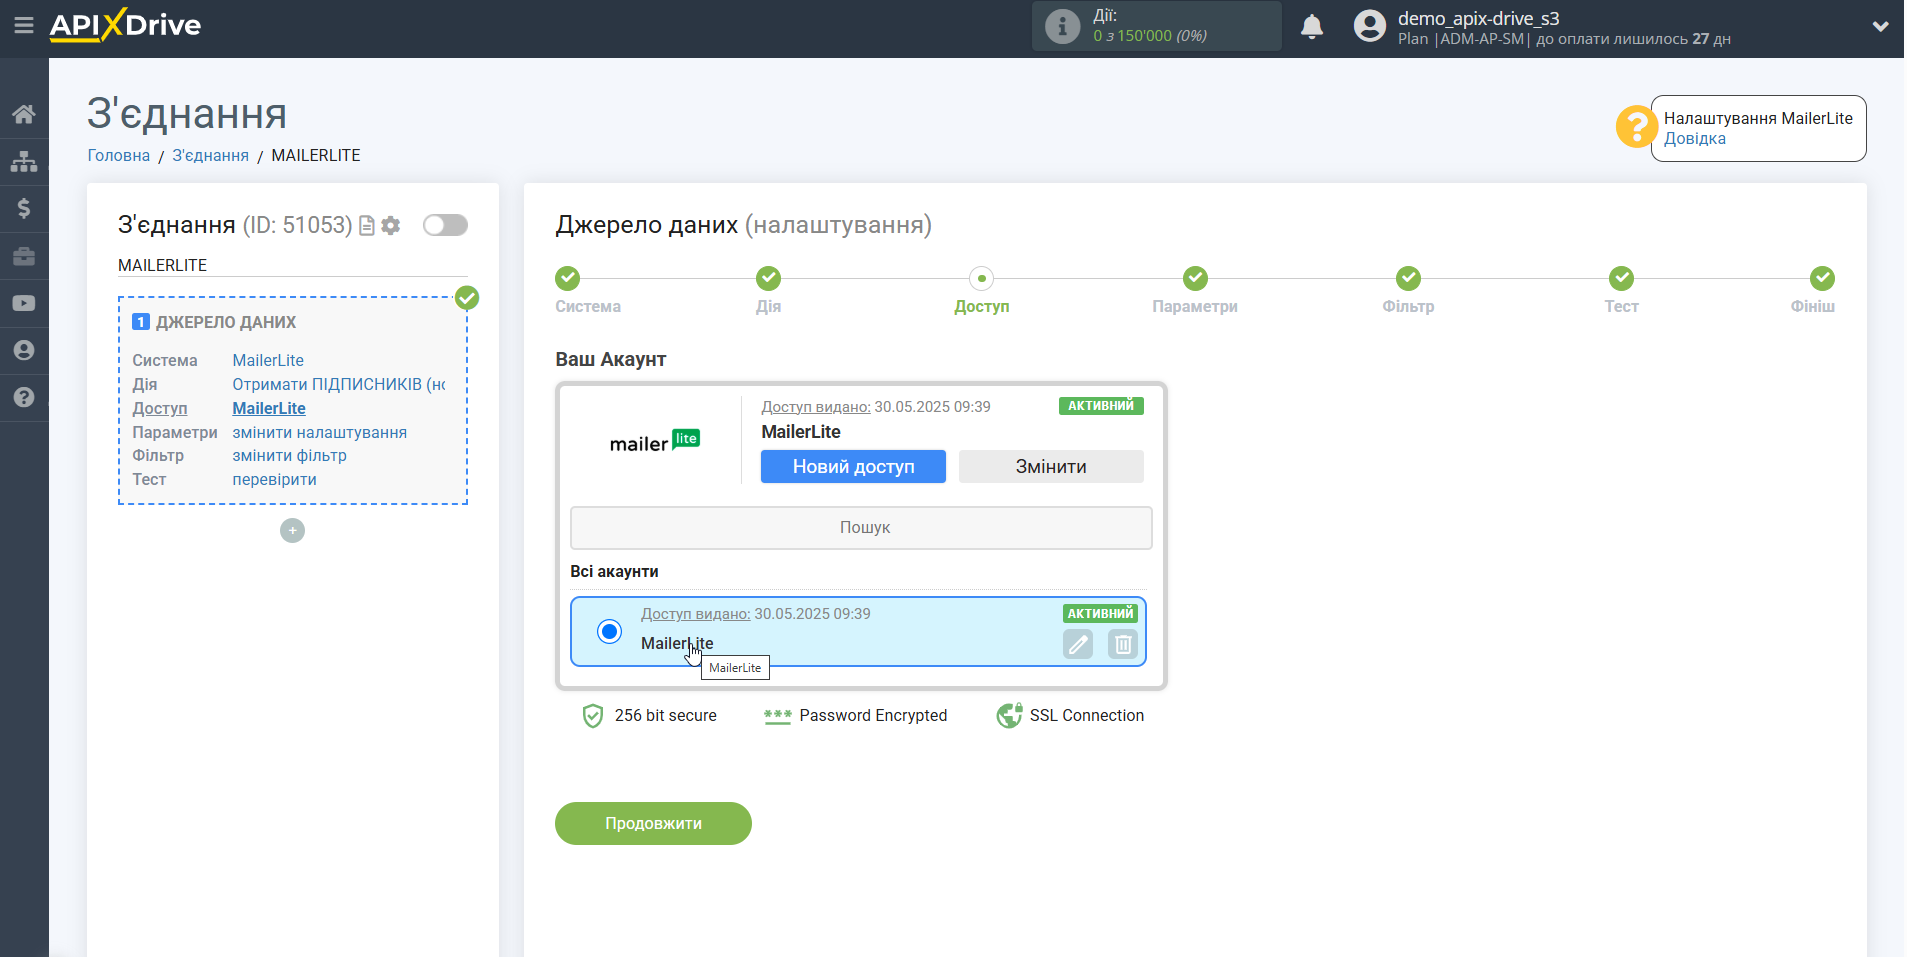This screenshot has width=1907, height=957.
Task: Click the mailer lite logo thumbnail
Action: pyautogui.click(x=655, y=441)
